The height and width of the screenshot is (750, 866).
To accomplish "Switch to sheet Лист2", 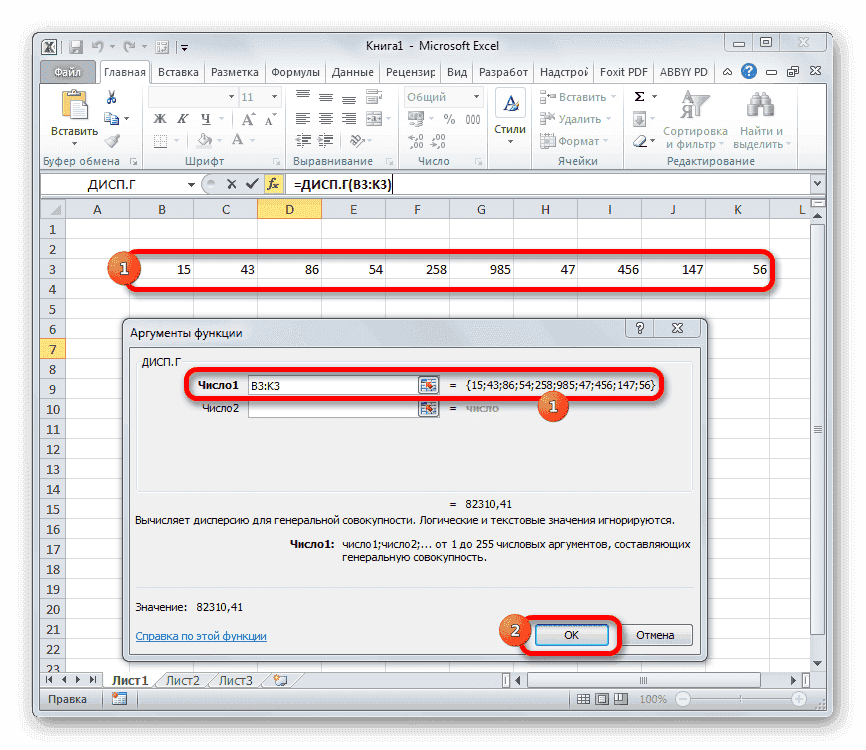I will [181, 679].
